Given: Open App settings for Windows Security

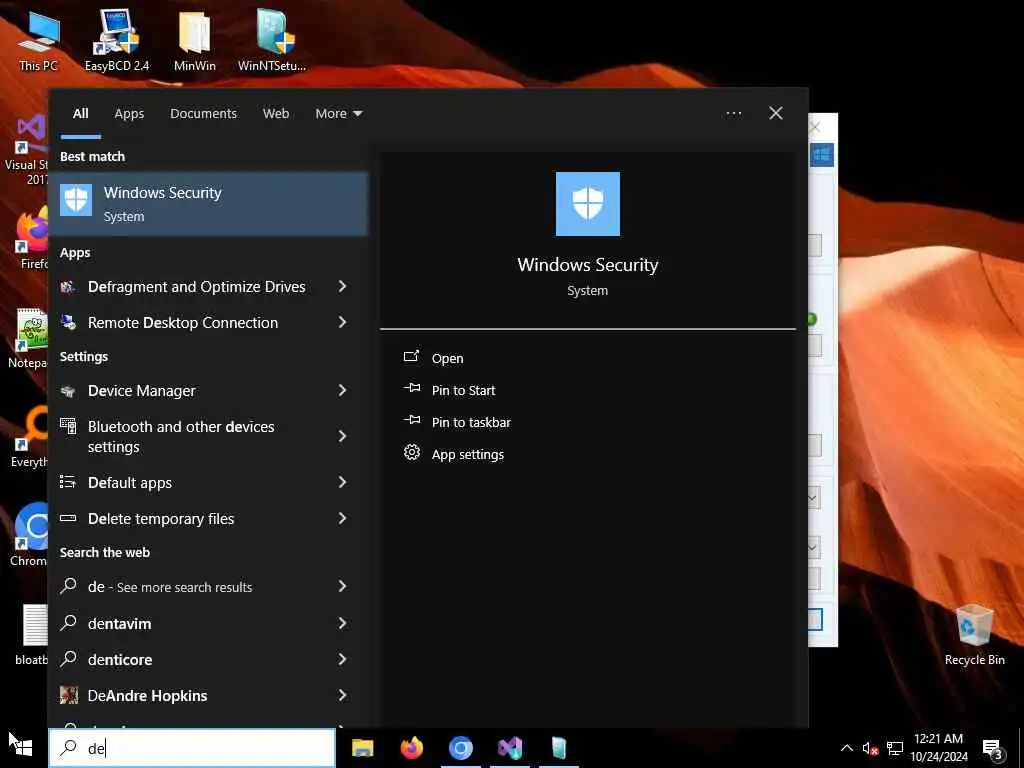Looking at the screenshot, I should tap(468, 455).
